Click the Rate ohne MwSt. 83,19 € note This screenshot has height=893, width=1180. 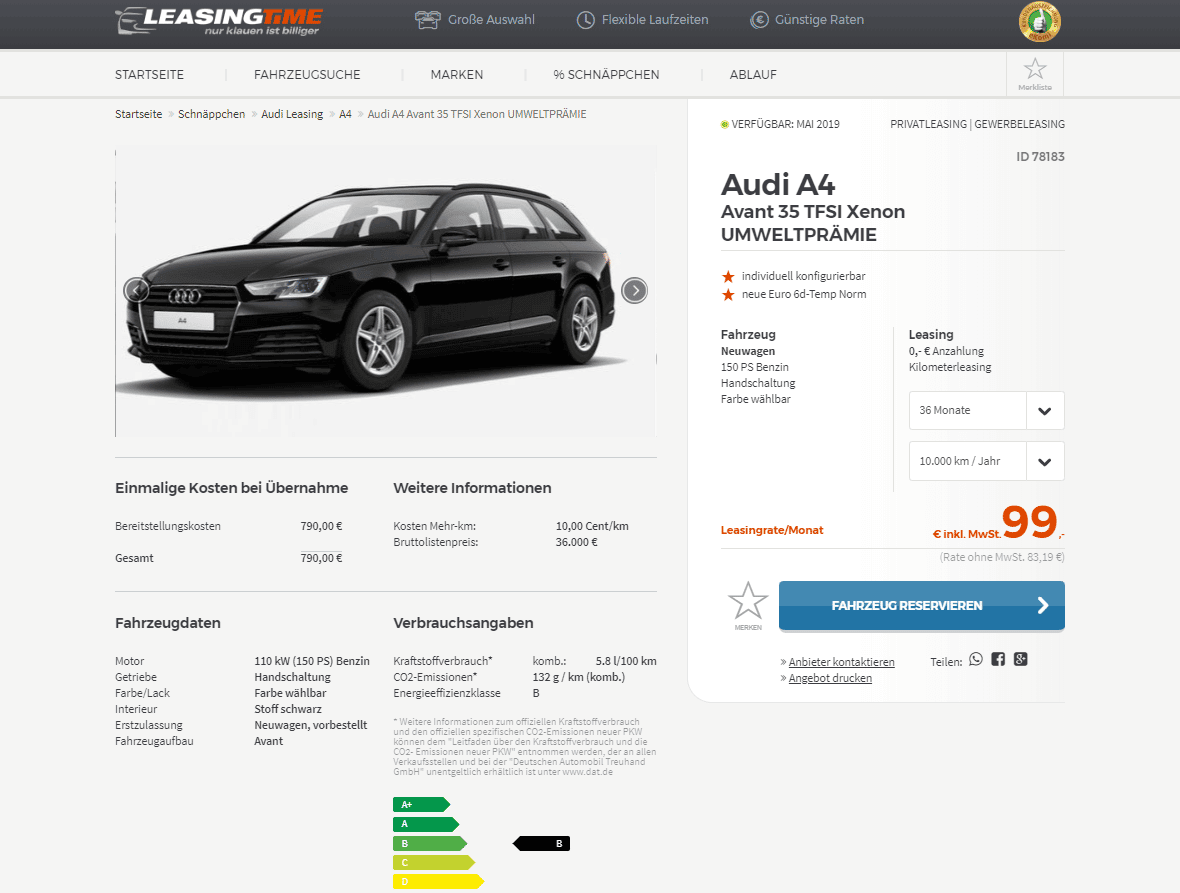[x=1002, y=557]
